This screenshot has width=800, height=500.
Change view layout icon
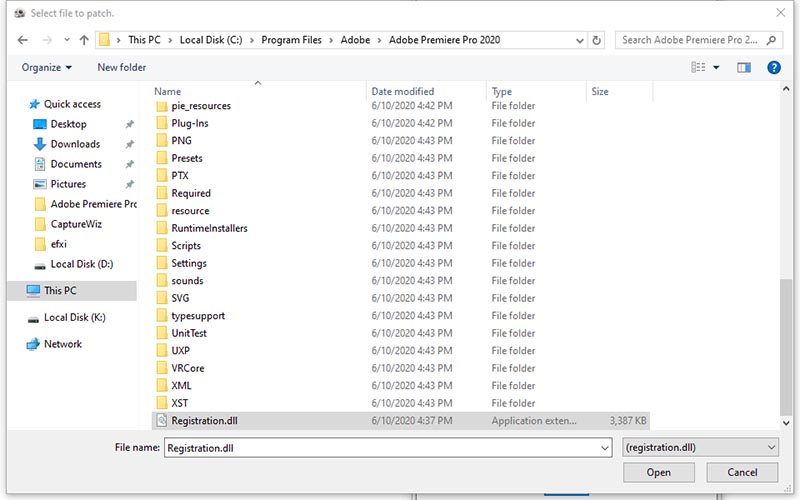point(698,67)
